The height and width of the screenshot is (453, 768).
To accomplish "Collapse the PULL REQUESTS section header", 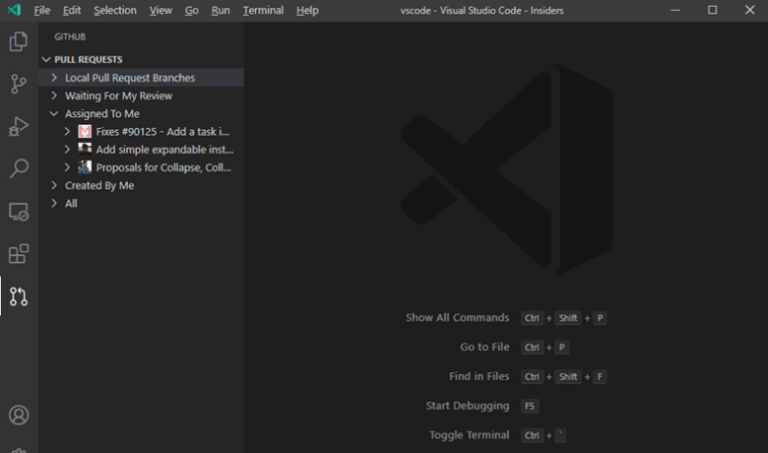I will [141, 59].
